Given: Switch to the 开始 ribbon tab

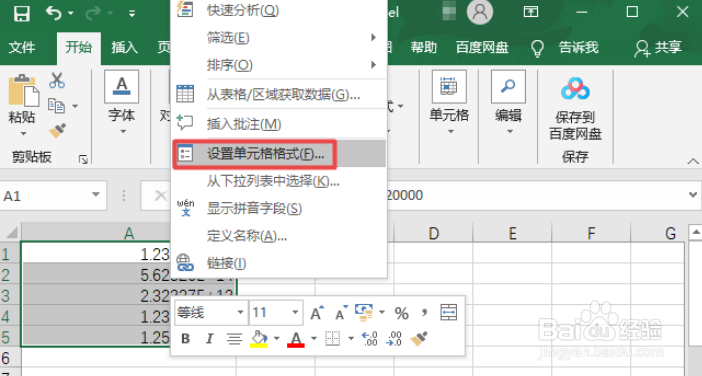Looking at the screenshot, I should [78, 47].
